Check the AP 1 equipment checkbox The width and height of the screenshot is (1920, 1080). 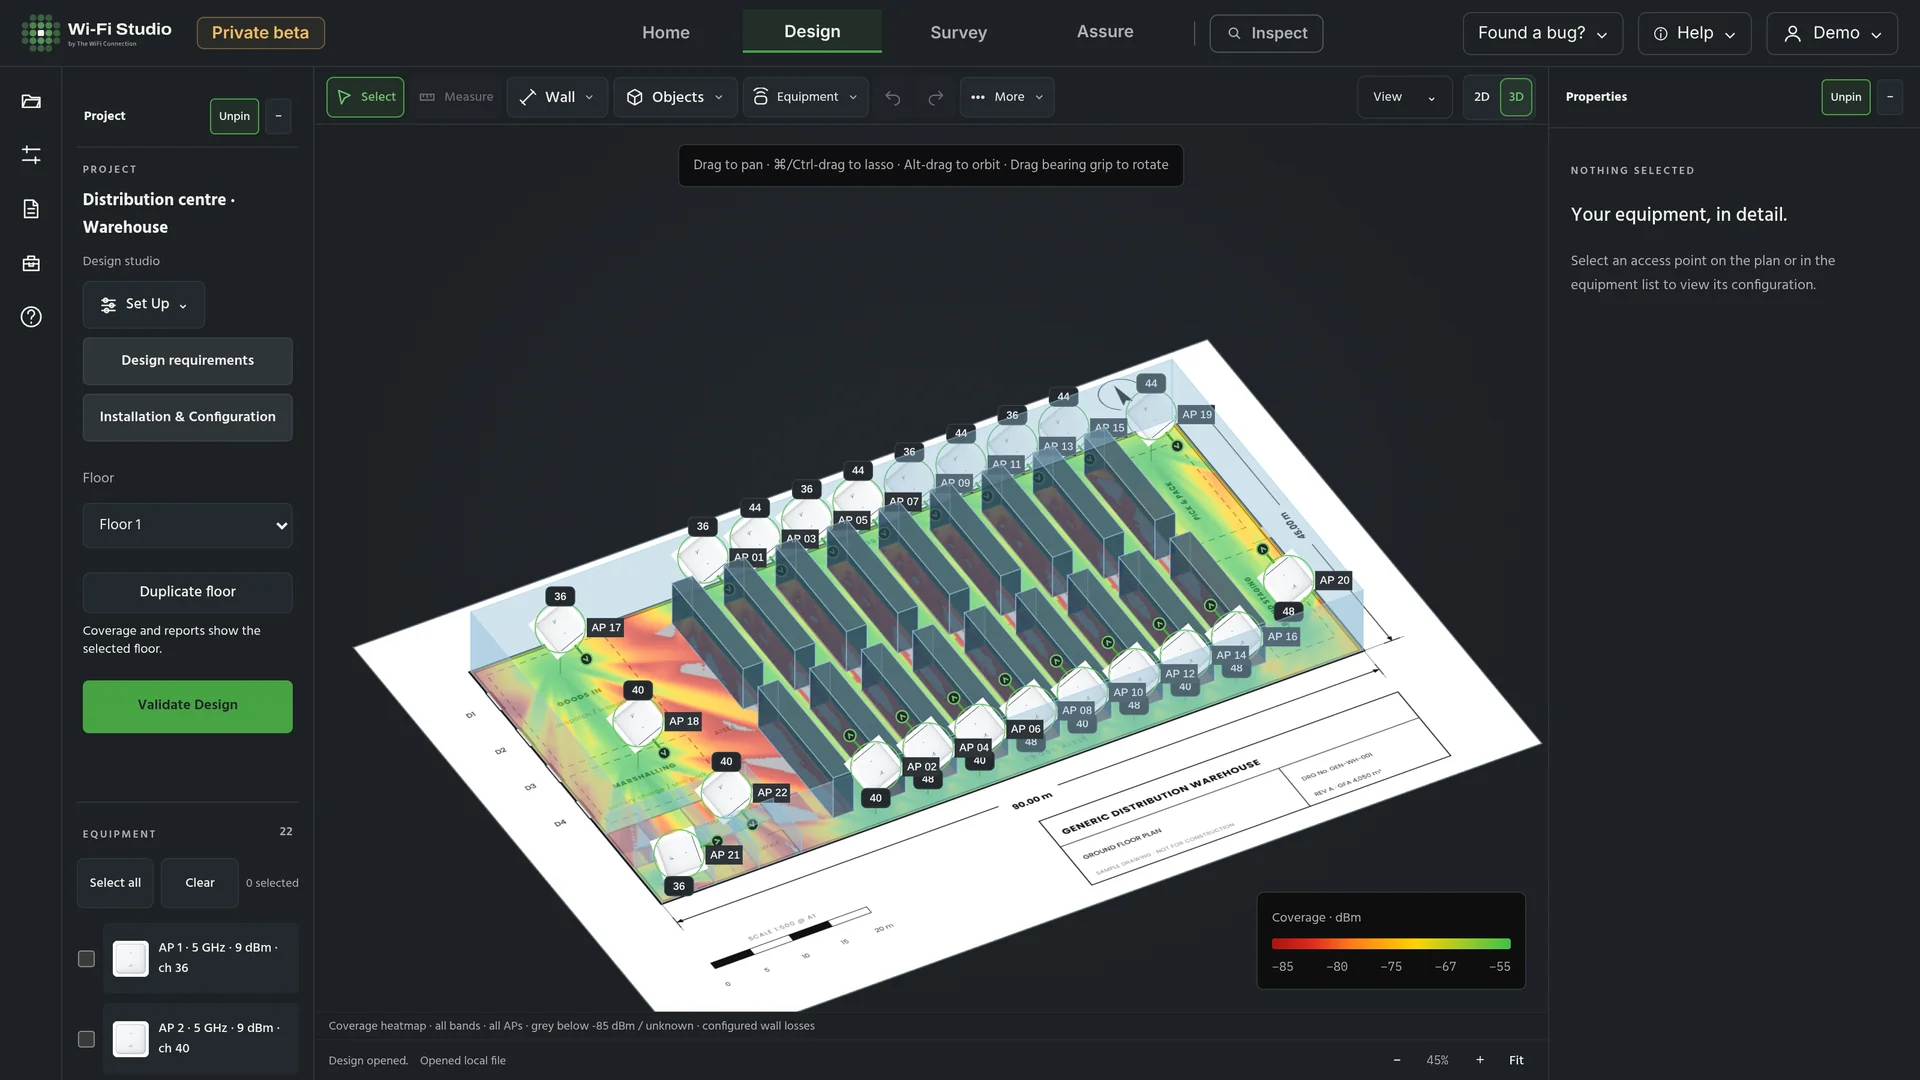click(86, 959)
